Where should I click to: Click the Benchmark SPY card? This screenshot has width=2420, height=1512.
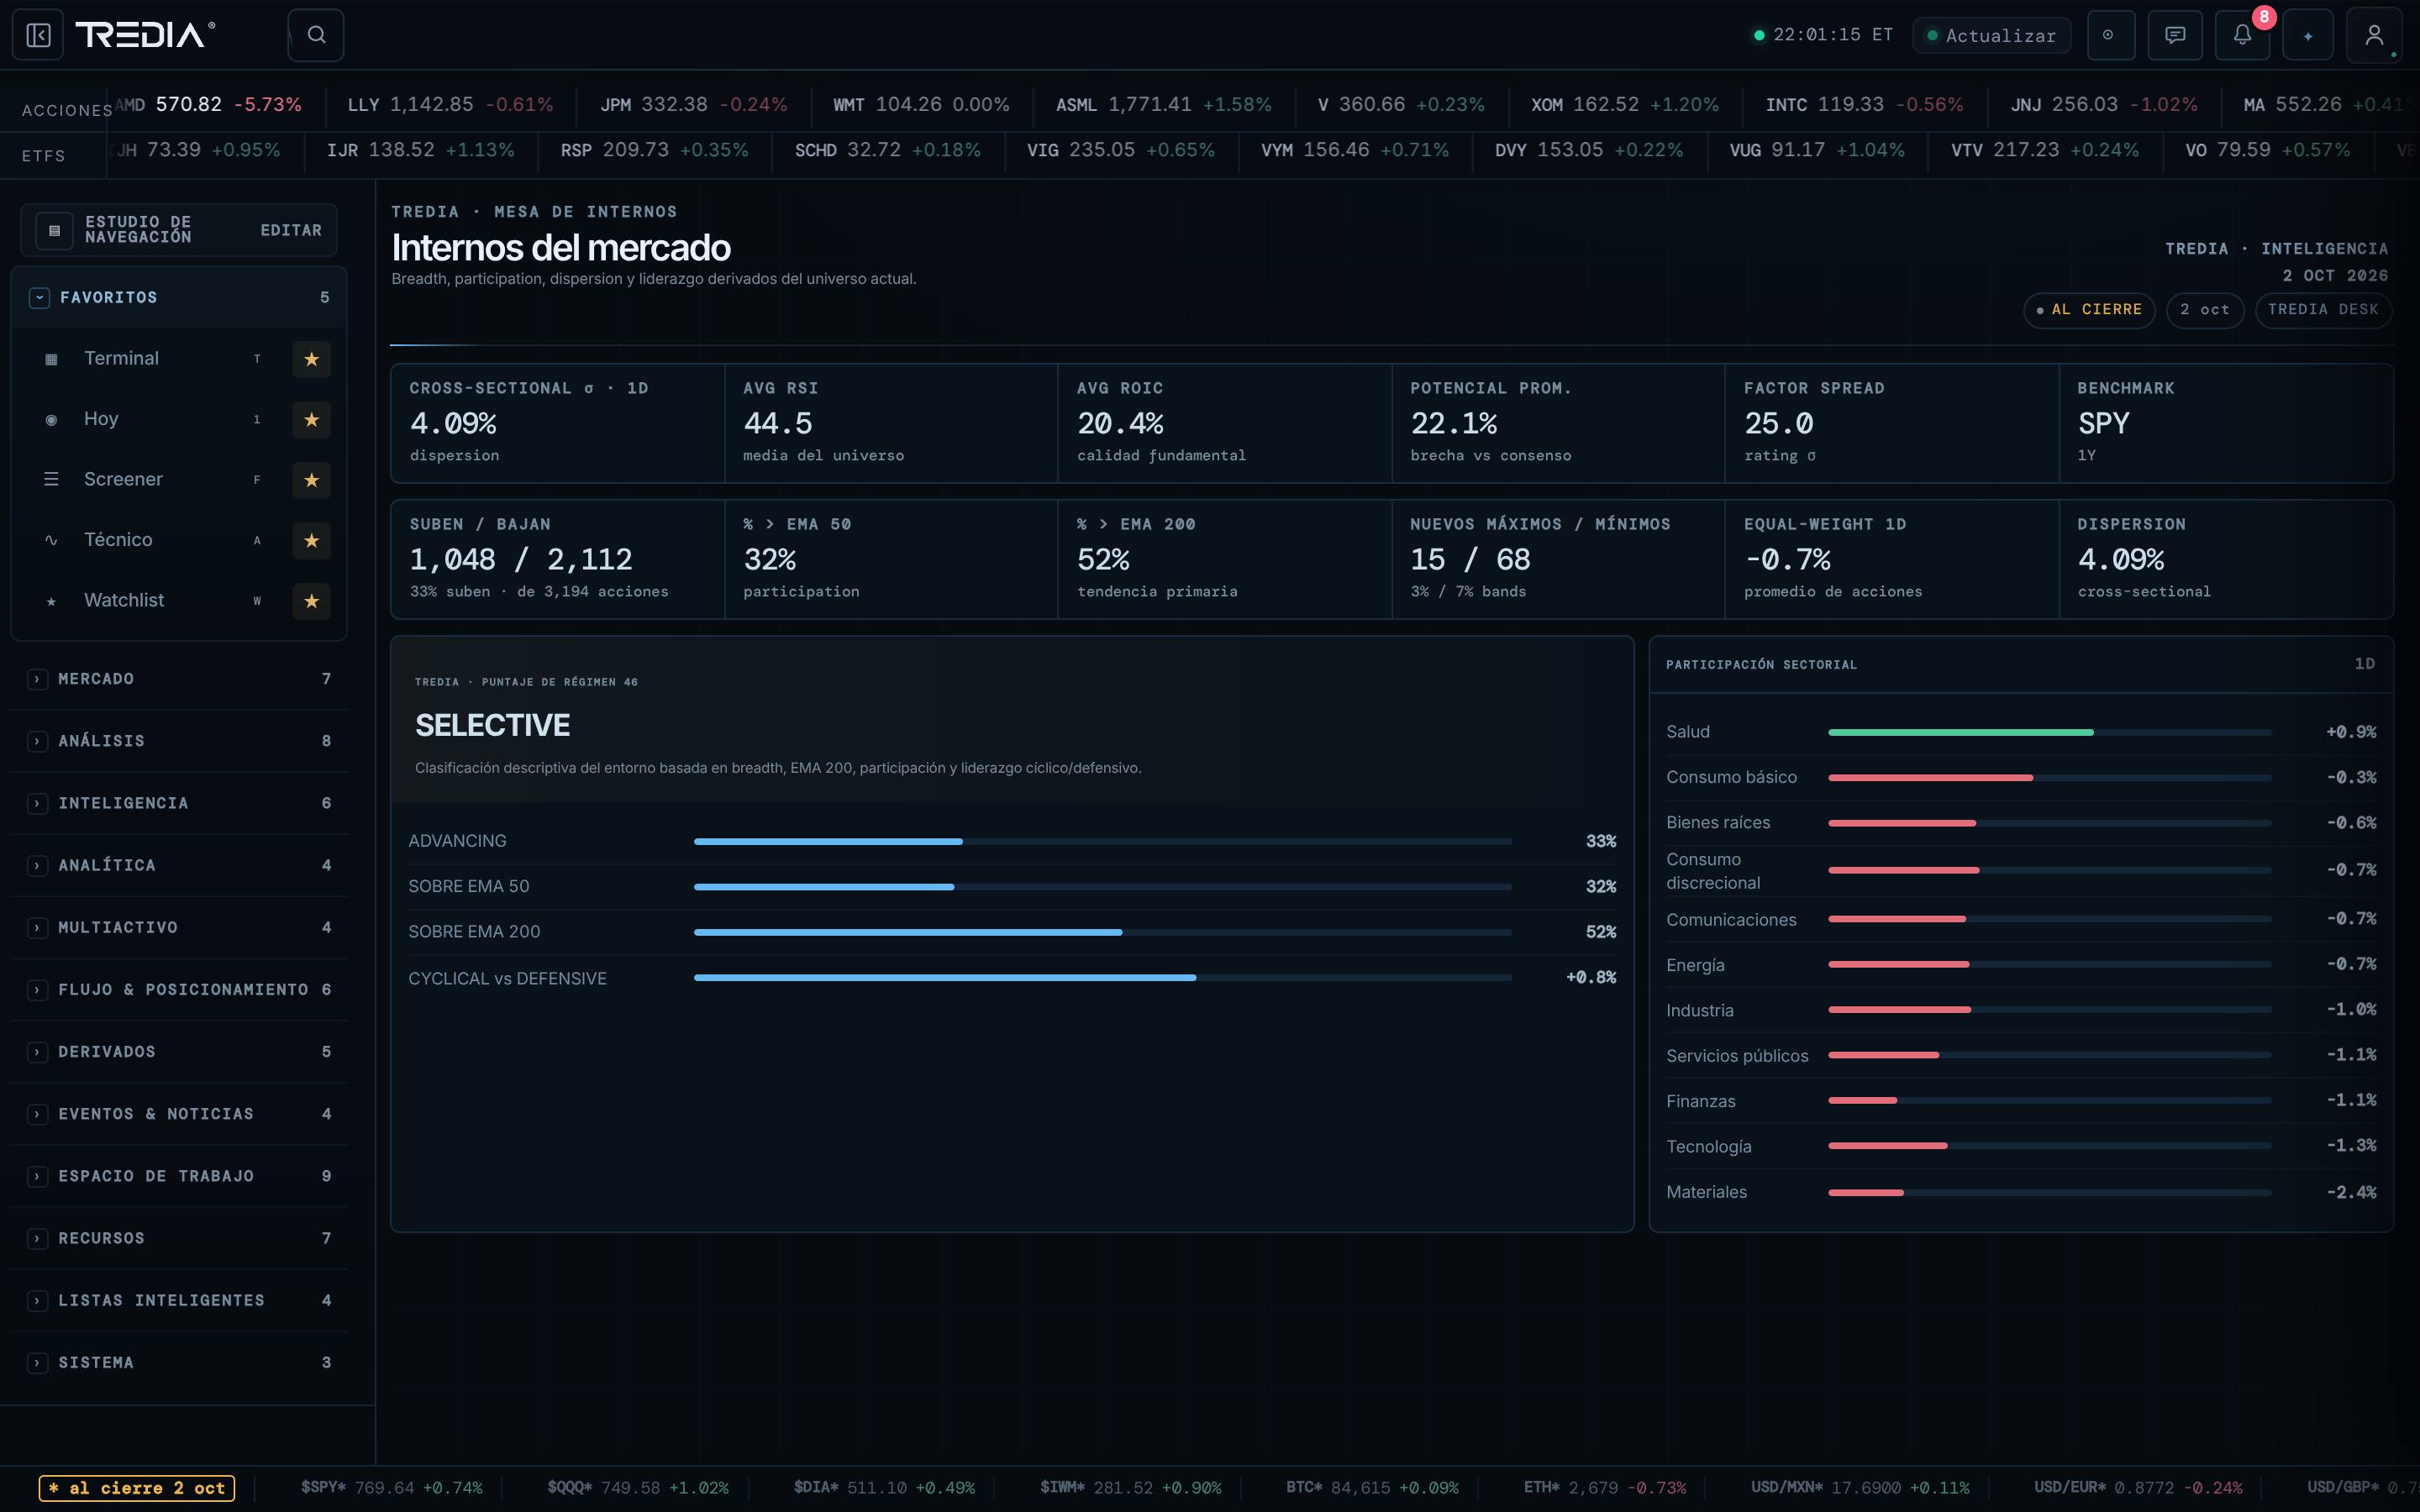2226,423
